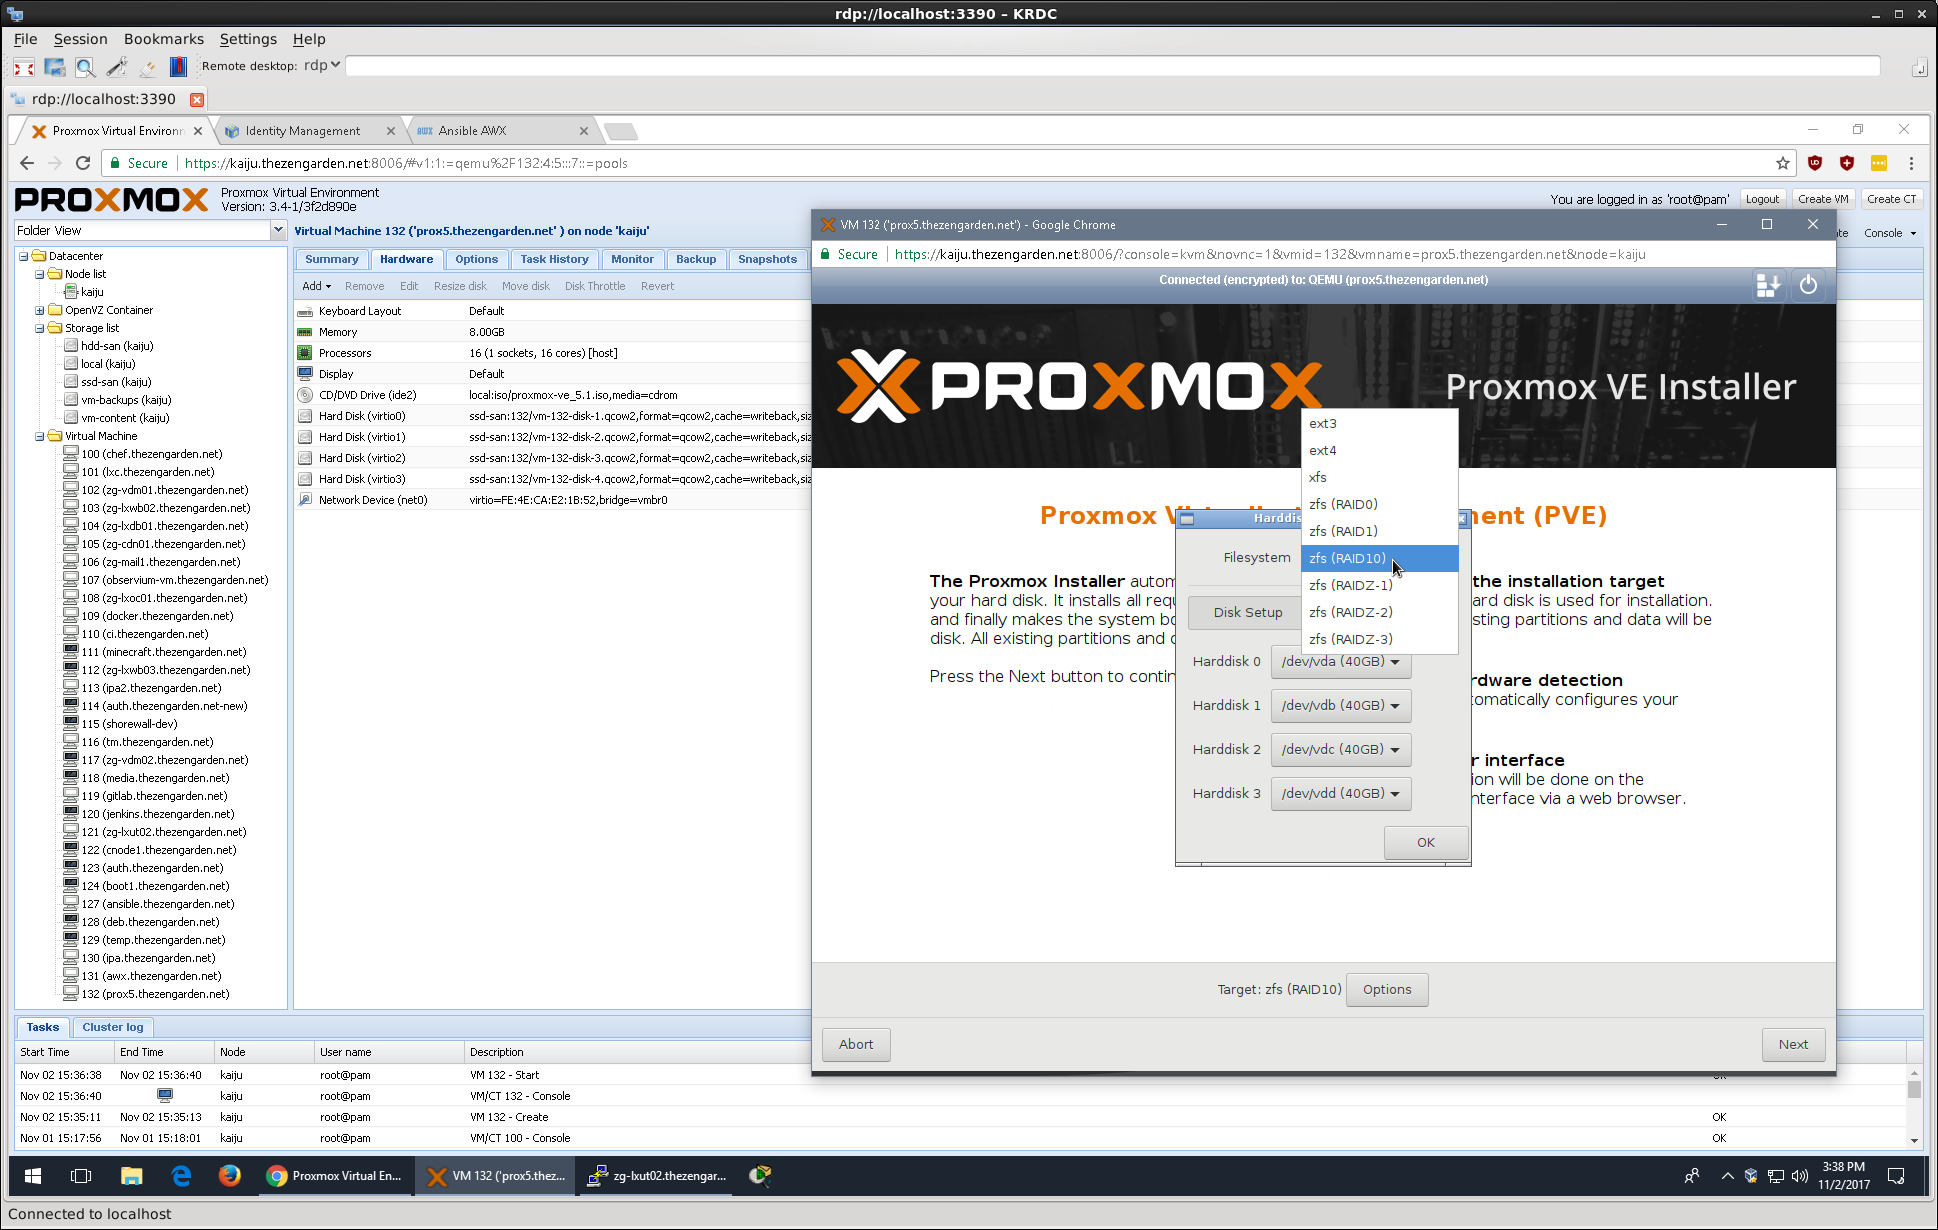Open the Task History tab
The image size is (1938, 1230).
[554, 259]
